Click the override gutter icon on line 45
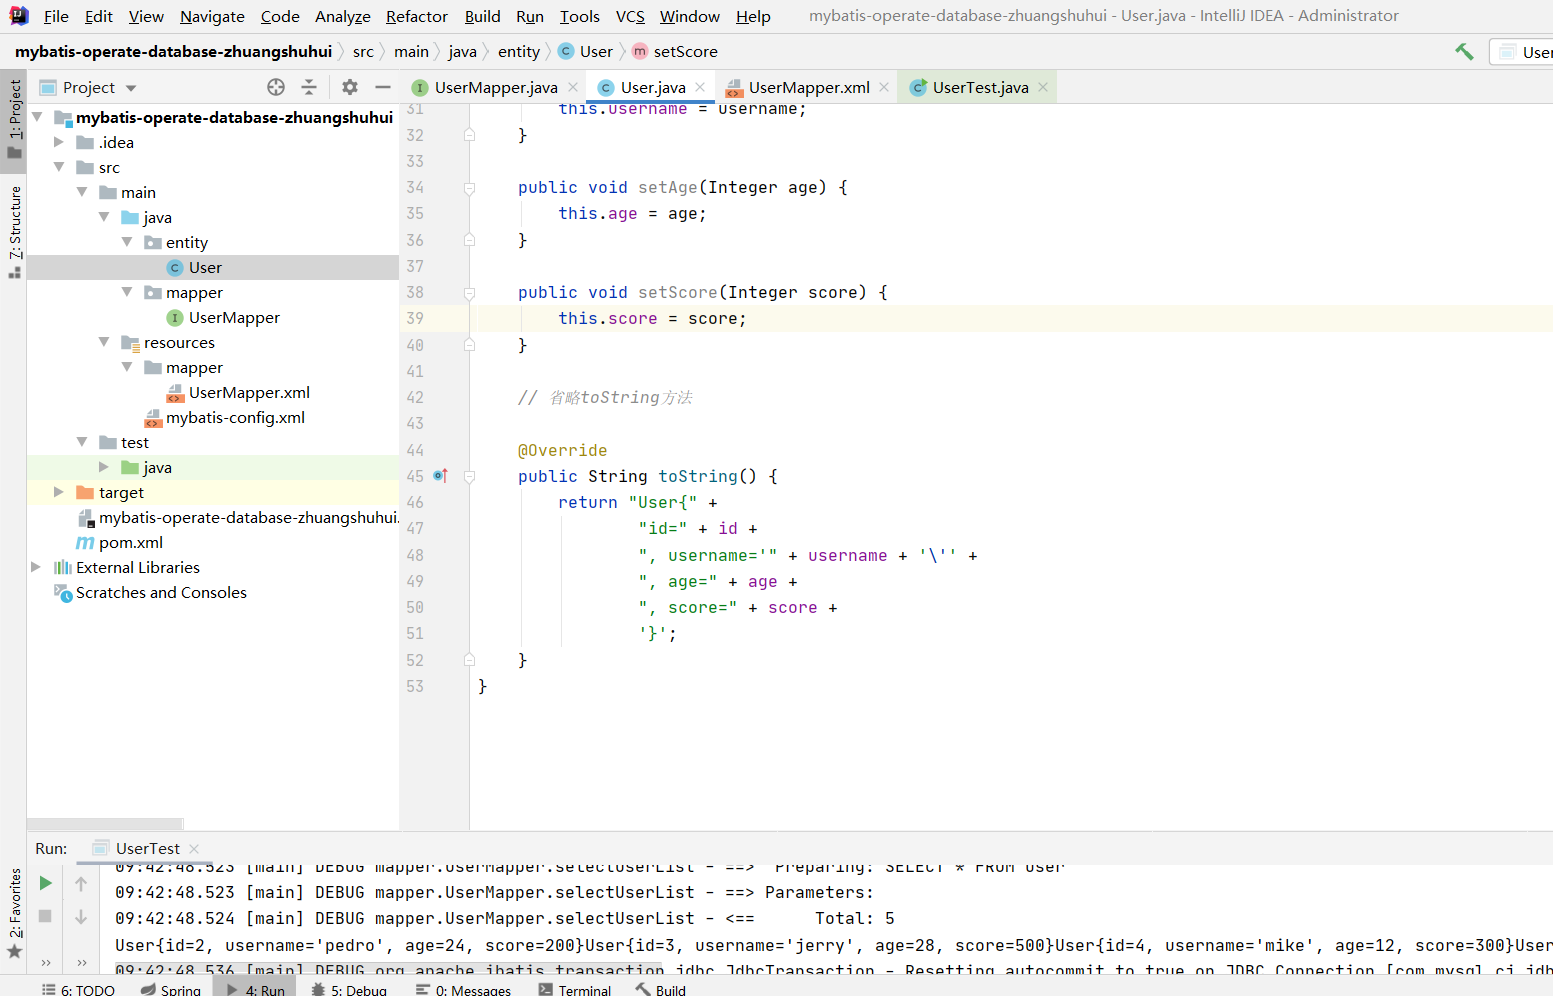This screenshot has width=1553, height=996. tap(440, 476)
